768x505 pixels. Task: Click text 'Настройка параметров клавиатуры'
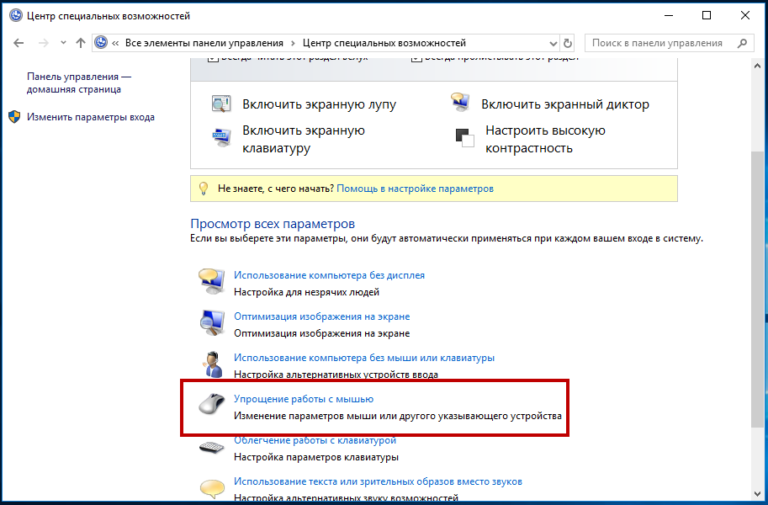click(316, 457)
